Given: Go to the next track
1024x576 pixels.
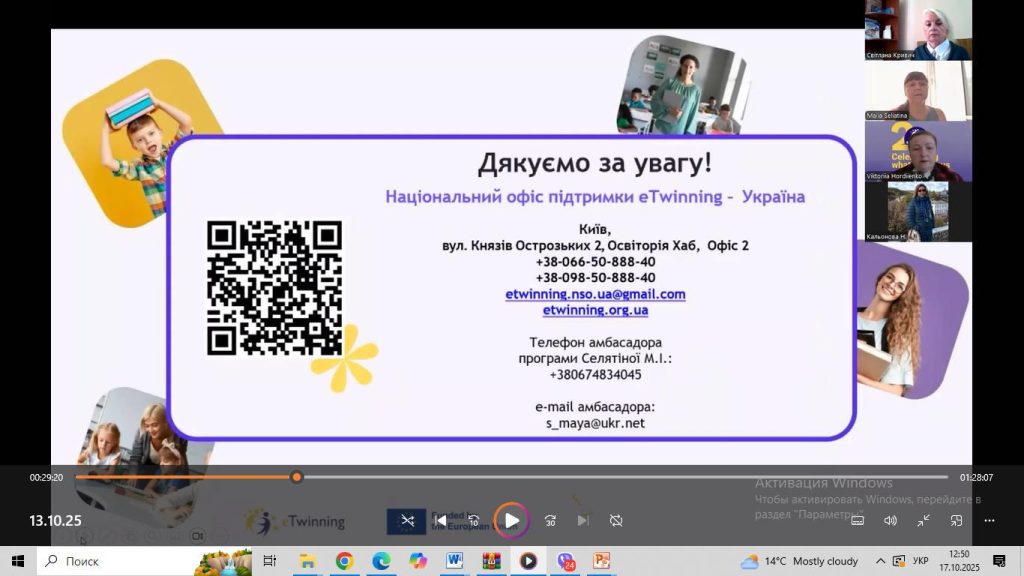Looking at the screenshot, I should [583, 520].
